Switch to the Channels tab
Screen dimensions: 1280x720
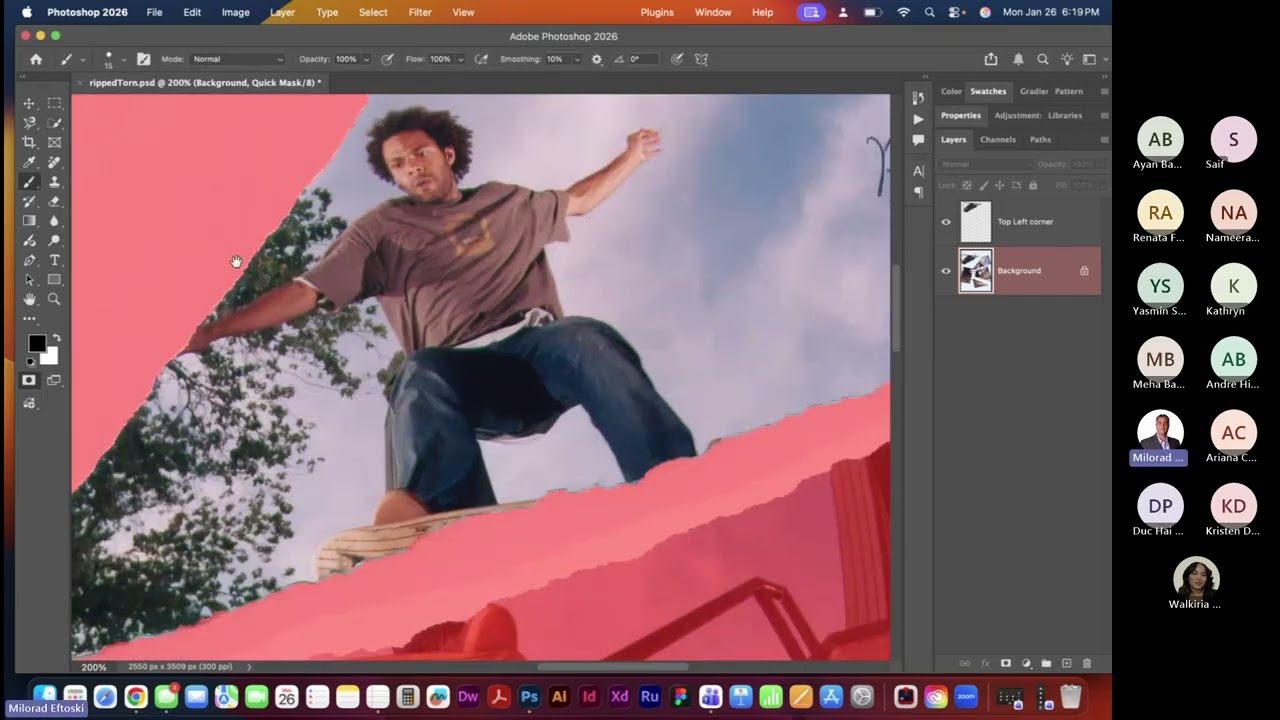[x=997, y=140]
